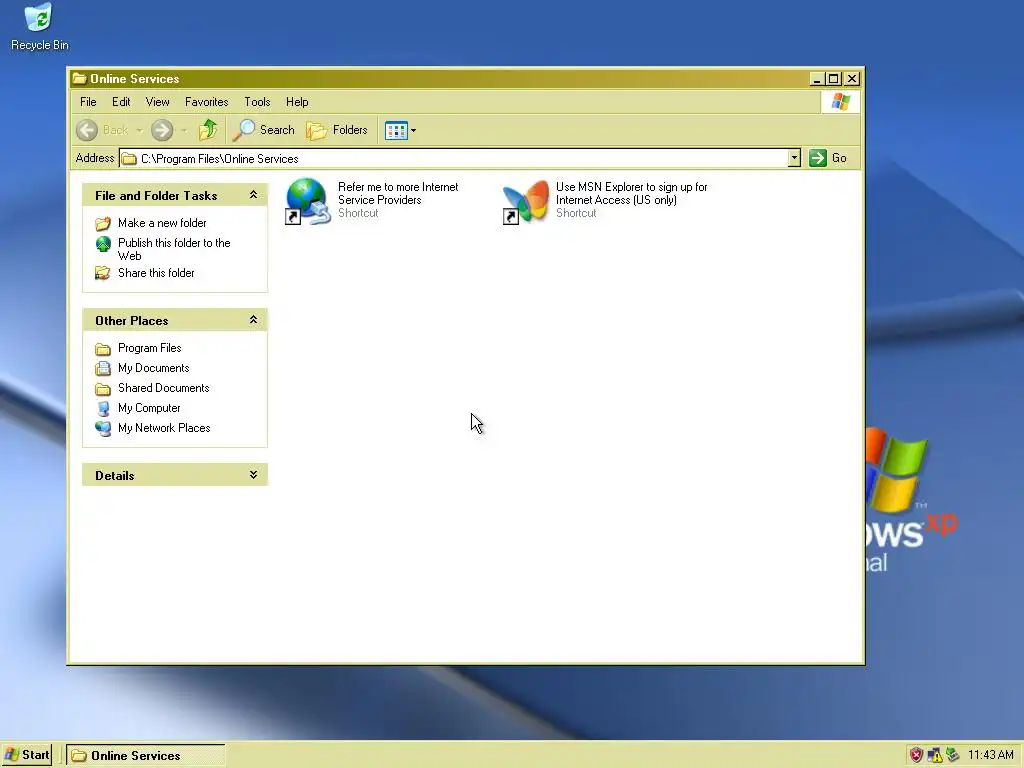Click the My Documents icon
Screen dimensions: 1024x768
103,369
